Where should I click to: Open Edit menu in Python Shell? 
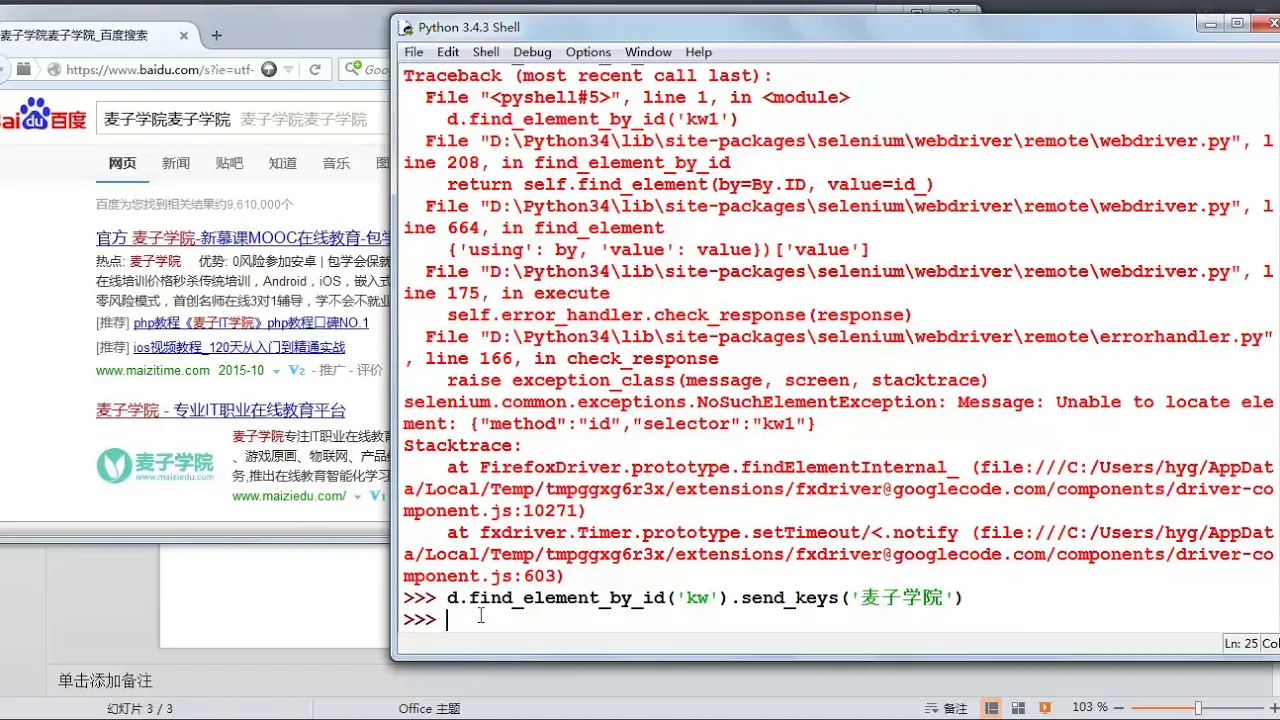[448, 52]
